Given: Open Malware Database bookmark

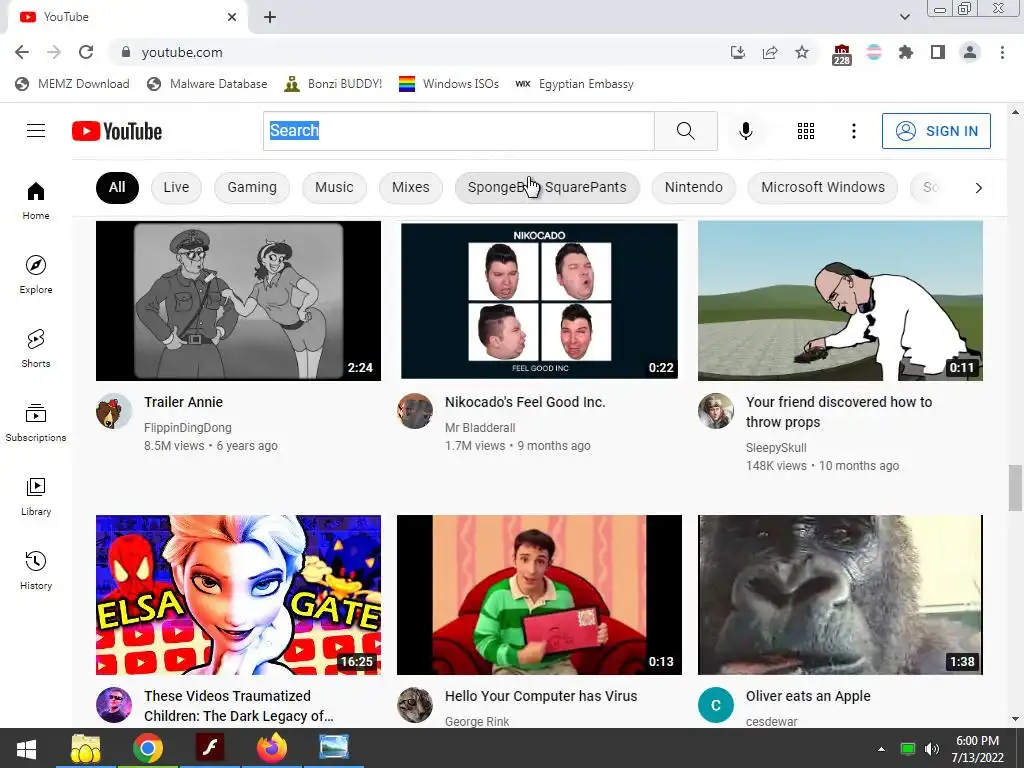Looking at the screenshot, I should [207, 84].
